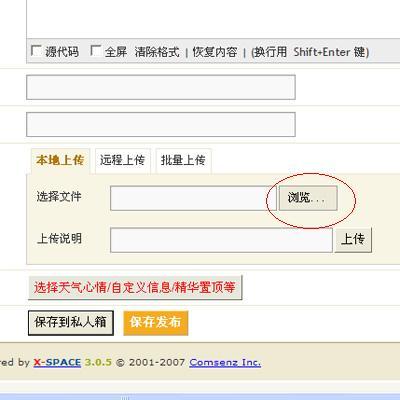Select the 批量上传 batch upload tab

(183, 161)
